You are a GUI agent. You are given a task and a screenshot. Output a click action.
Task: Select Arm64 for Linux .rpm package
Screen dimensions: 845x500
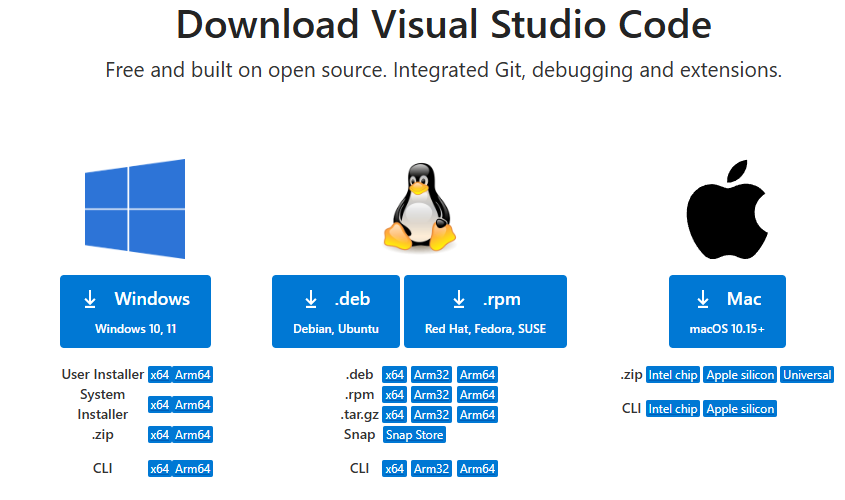click(x=477, y=395)
